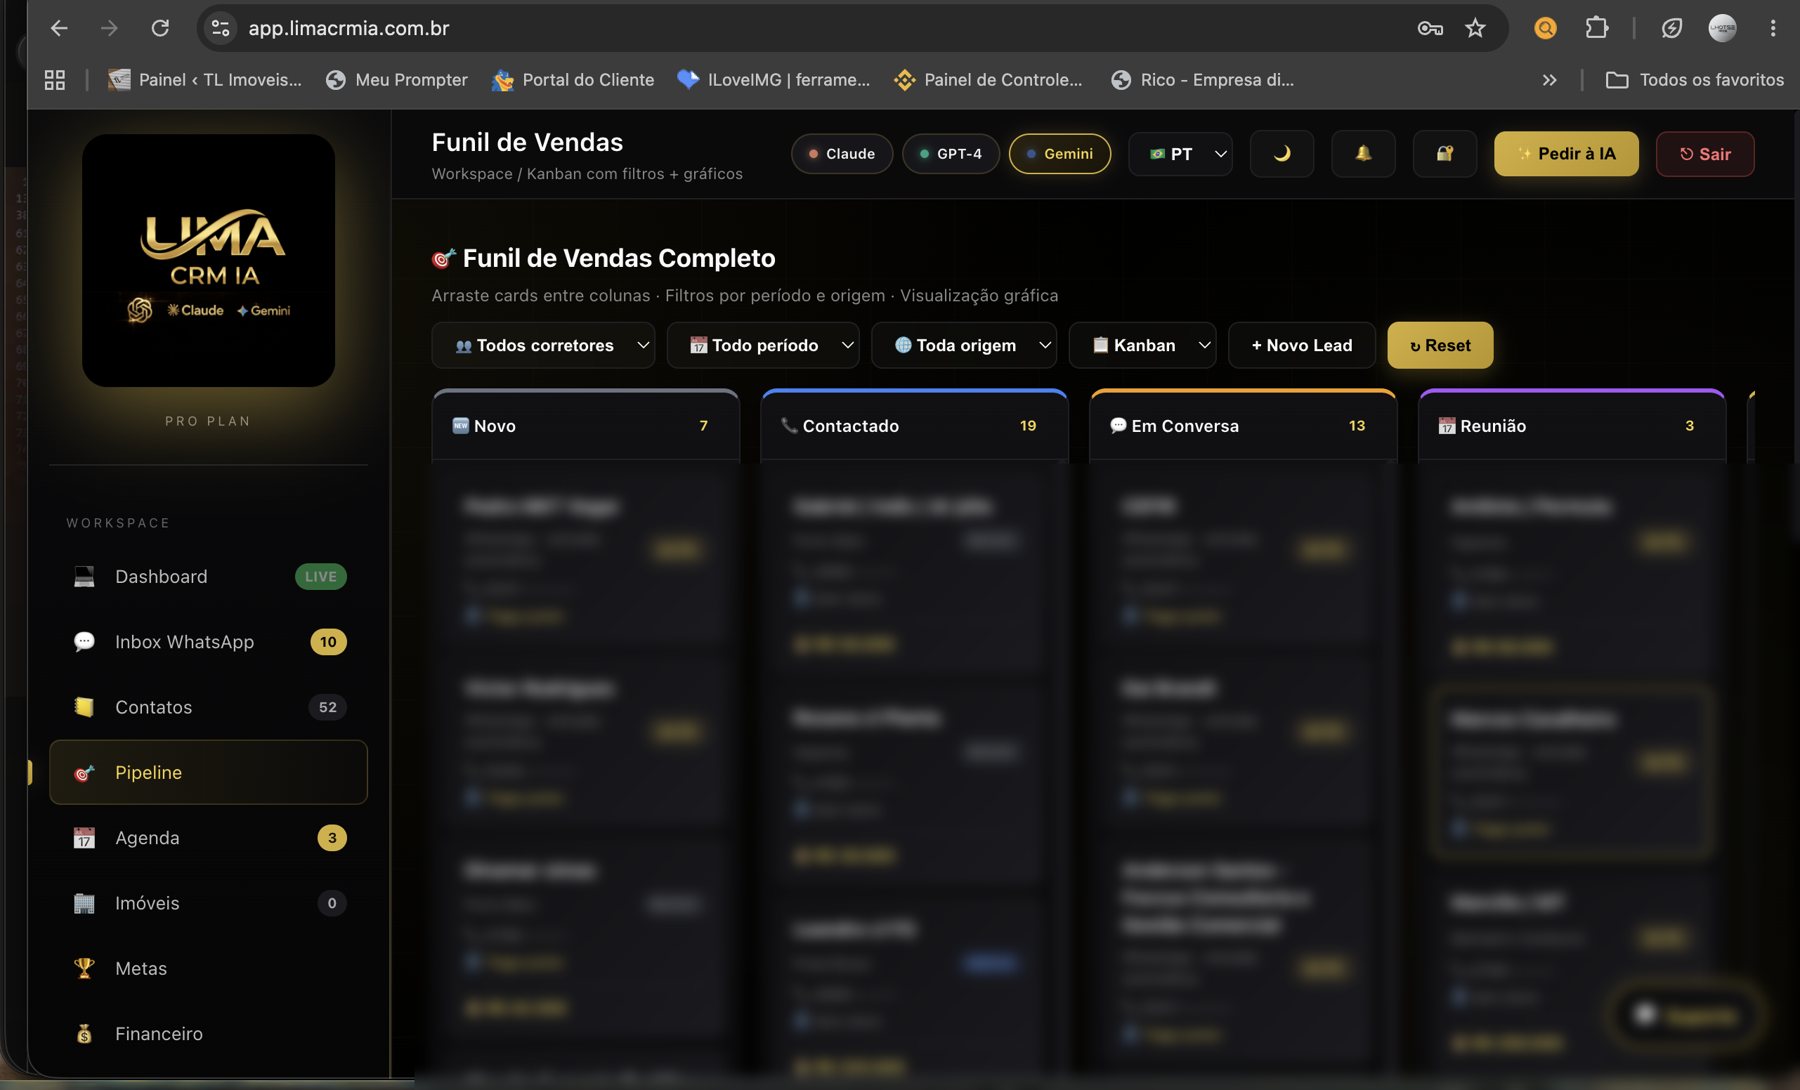This screenshot has width=1800, height=1090.
Task: Open the Toda origem filter dropdown
Action: [x=964, y=345]
